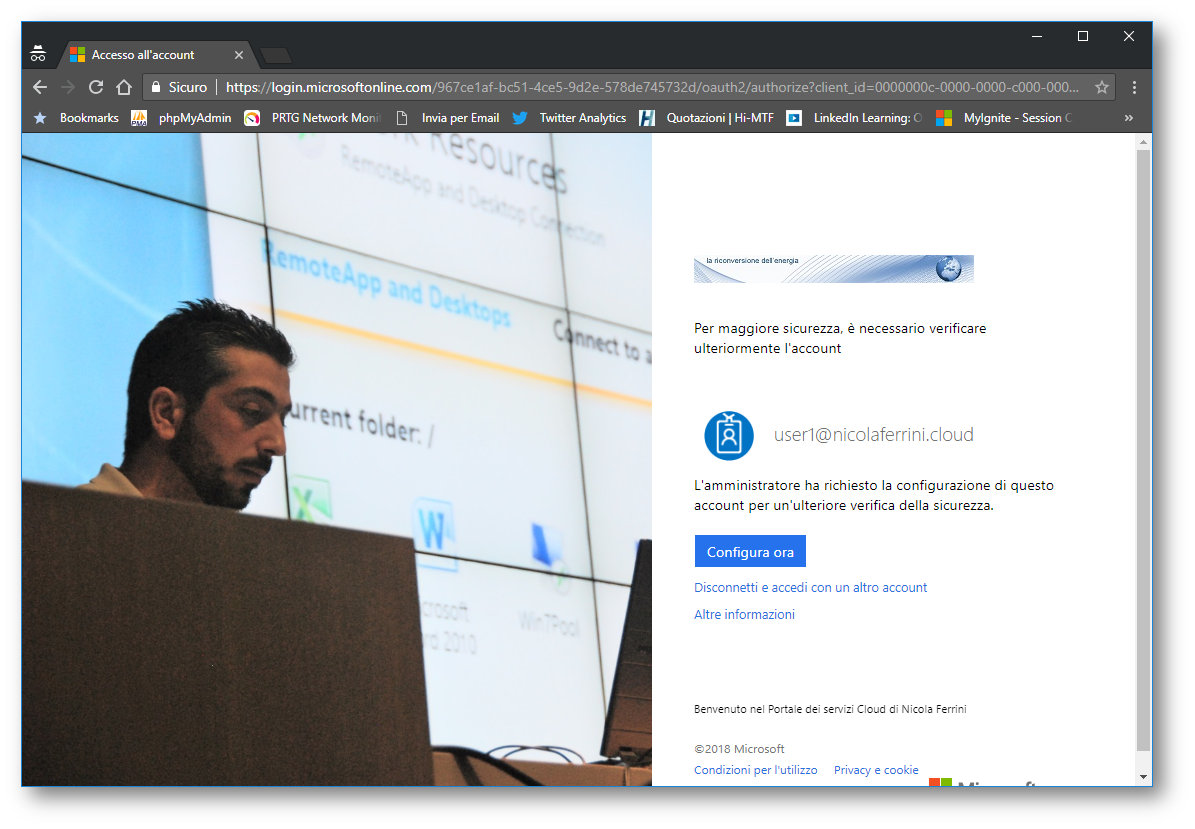Click the "Benvenuto nel Portale dei servizi Cloud" text
This screenshot has width=1195, height=829.
click(830, 709)
